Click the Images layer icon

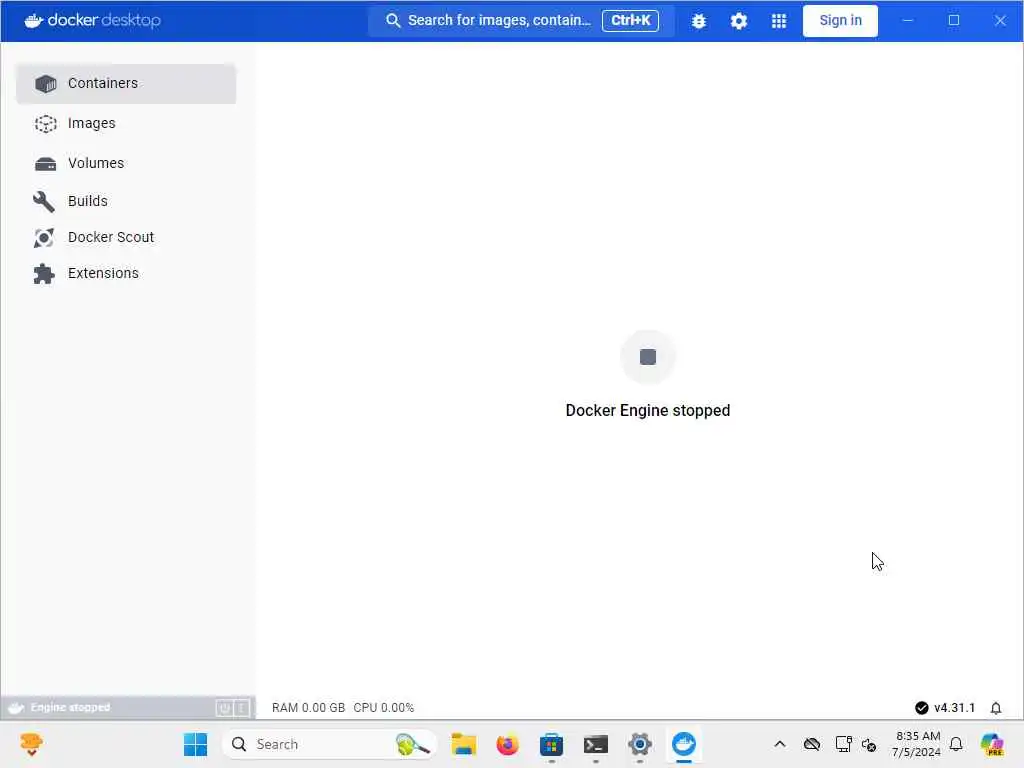[x=45, y=123]
